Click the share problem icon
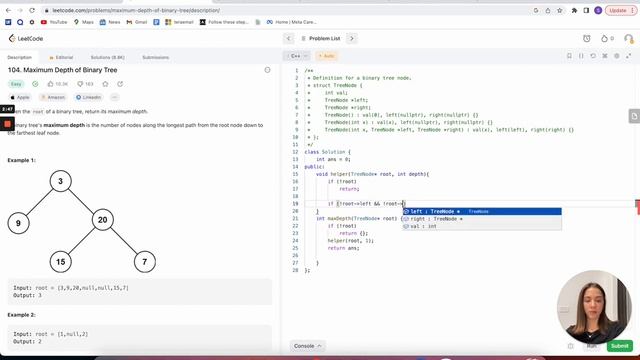This screenshot has width=640, height=360. coord(120,84)
